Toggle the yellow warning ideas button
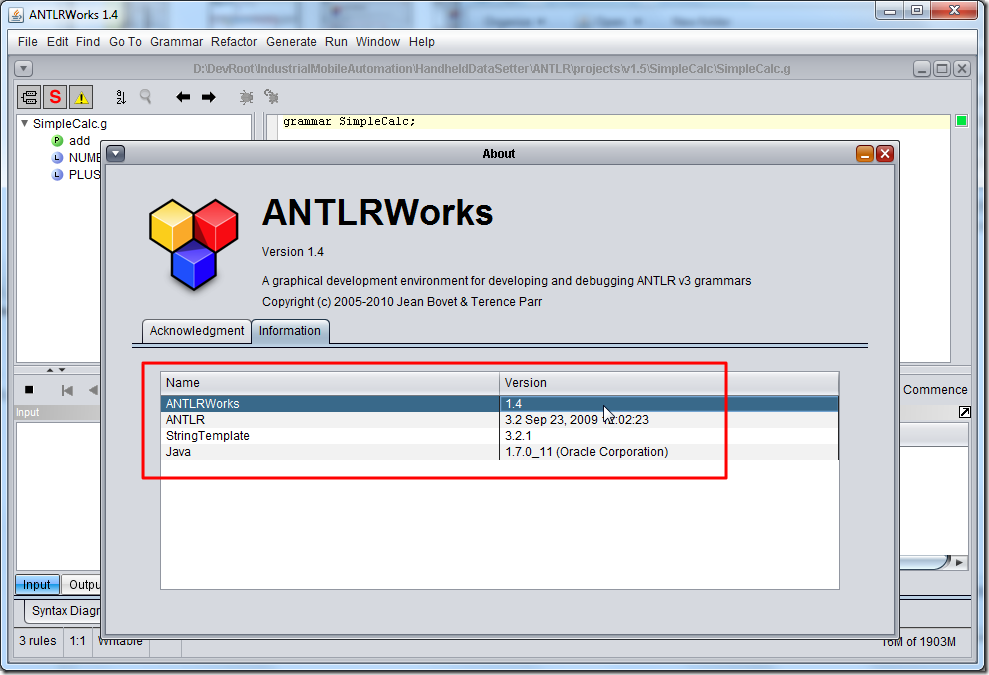 [x=81, y=97]
